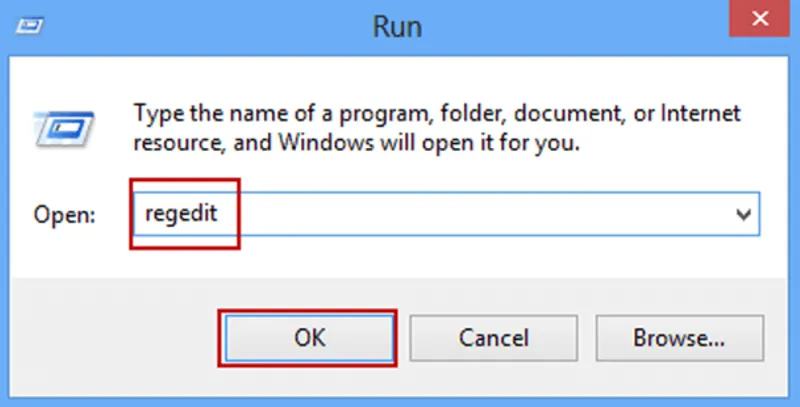Click the typed word regedit
The width and height of the screenshot is (800, 407).
coord(181,214)
